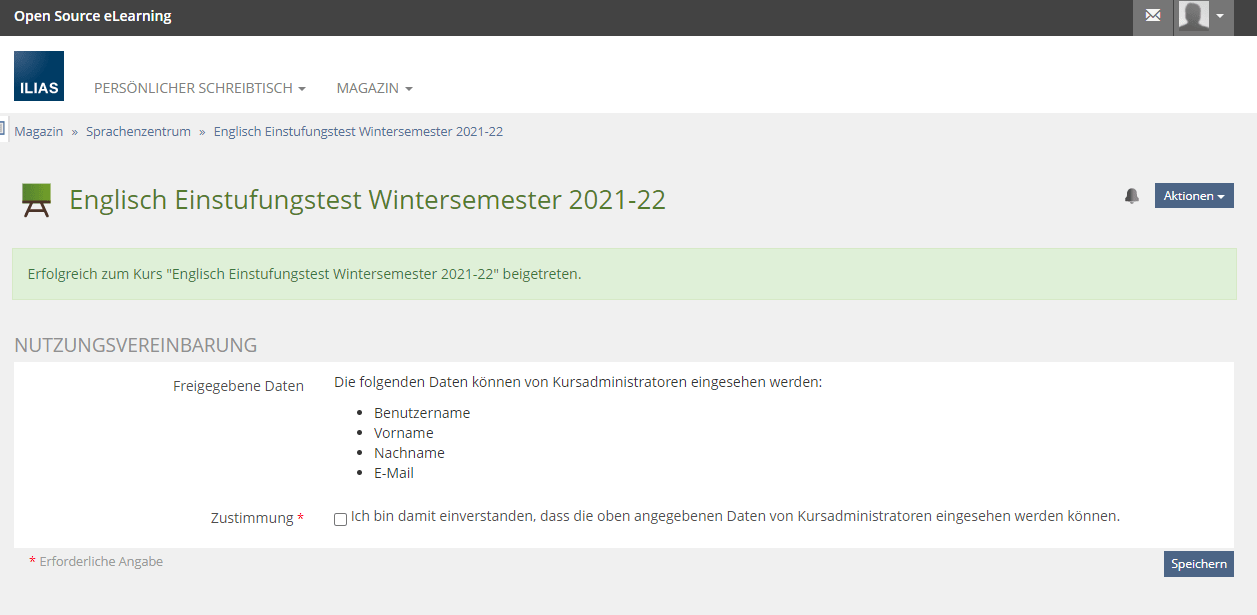The width and height of the screenshot is (1257, 615).
Task: Click small icon left of Magazin breadcrumb
Action: [x=3, y=128]
